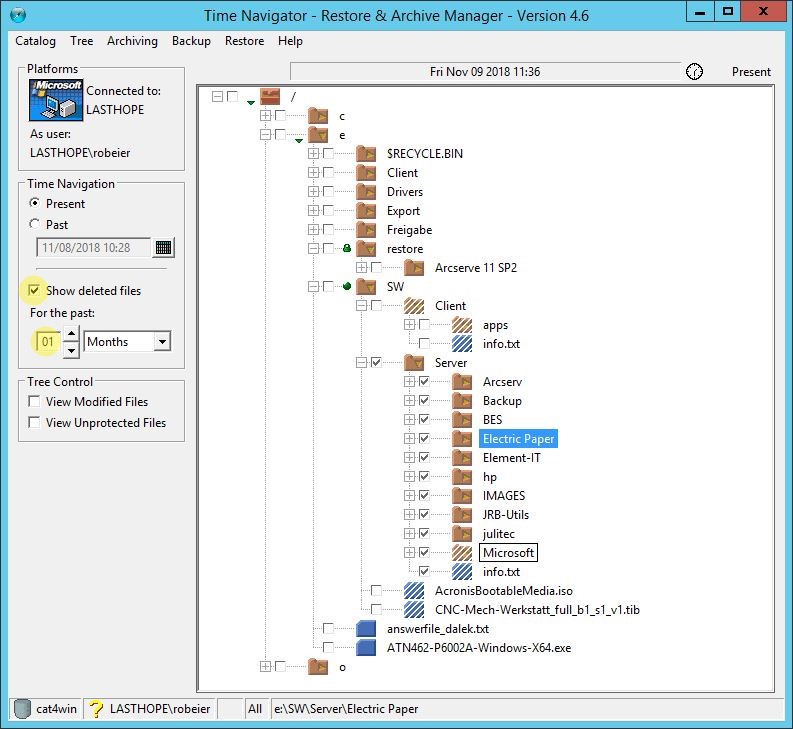Click the date bar showing Fri Nov 09 2018
Viewport: 793px width, 729px height.
pyautogui.click(x=484, y=72)
